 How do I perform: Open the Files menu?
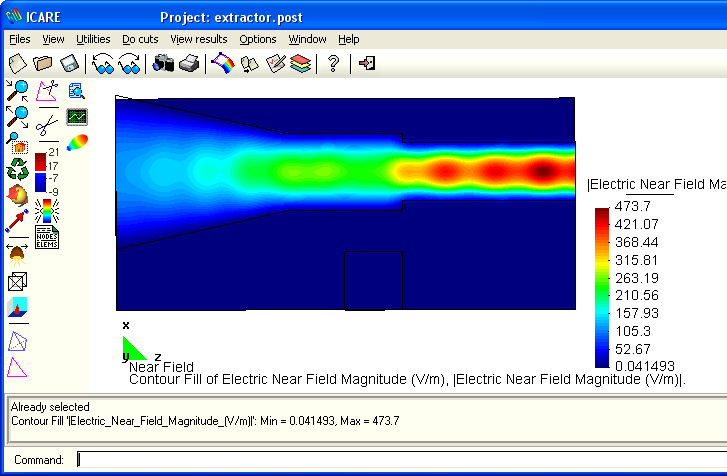click(x=20, y=39)
